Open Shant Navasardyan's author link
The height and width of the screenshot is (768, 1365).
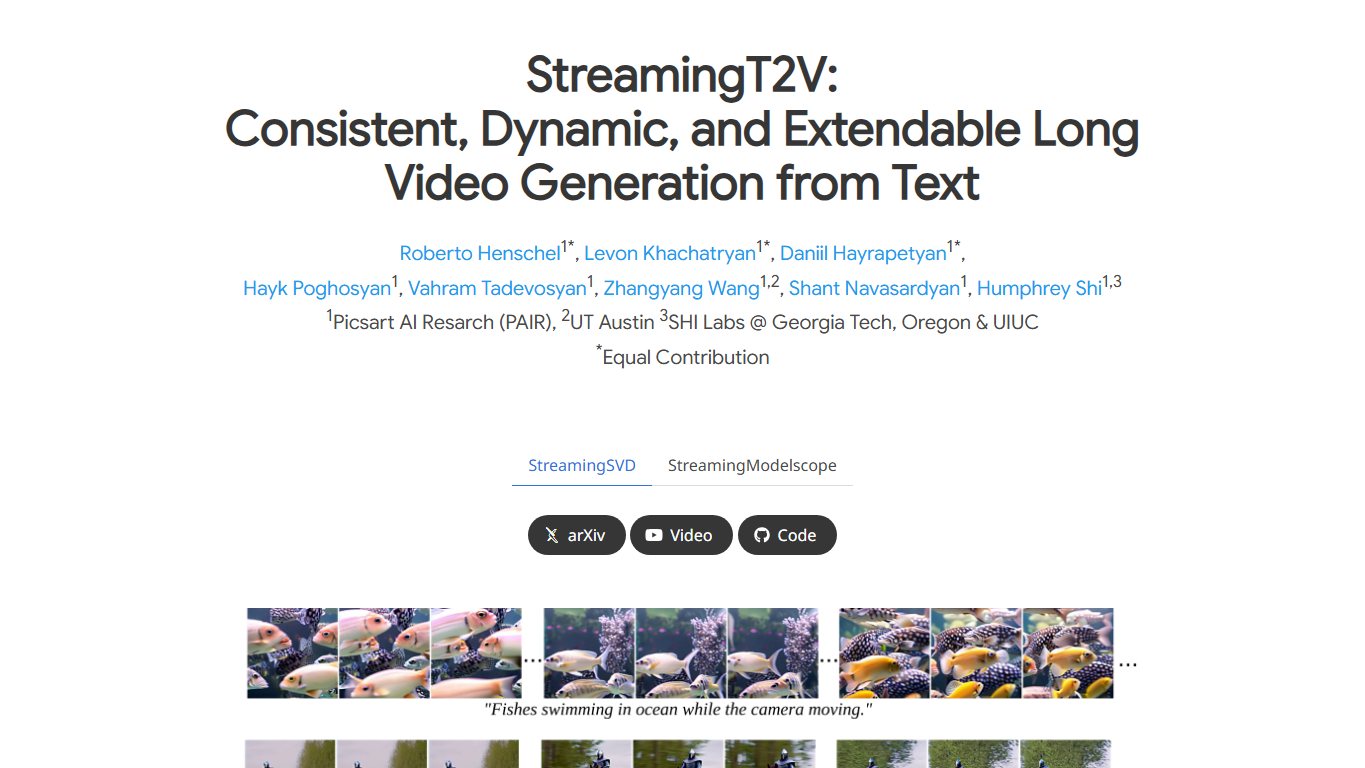(x=875, y=289)
